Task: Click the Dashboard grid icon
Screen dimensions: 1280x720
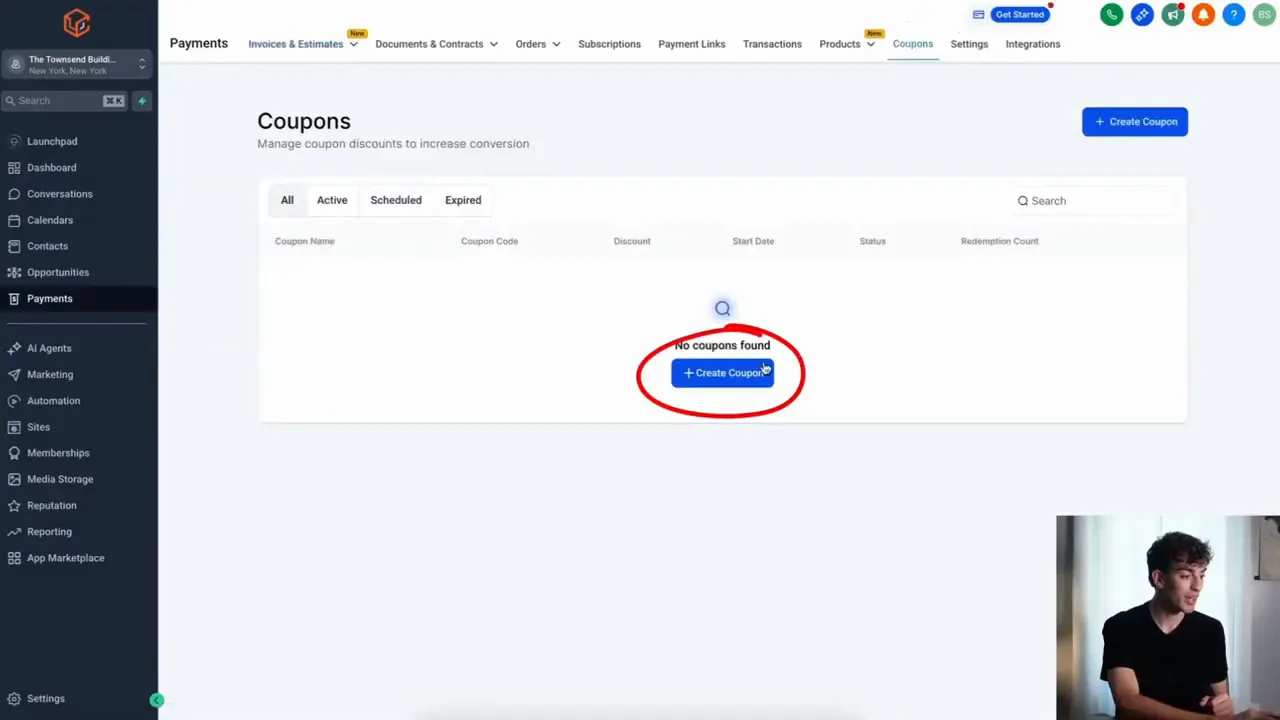Action: tap(14, 168)
